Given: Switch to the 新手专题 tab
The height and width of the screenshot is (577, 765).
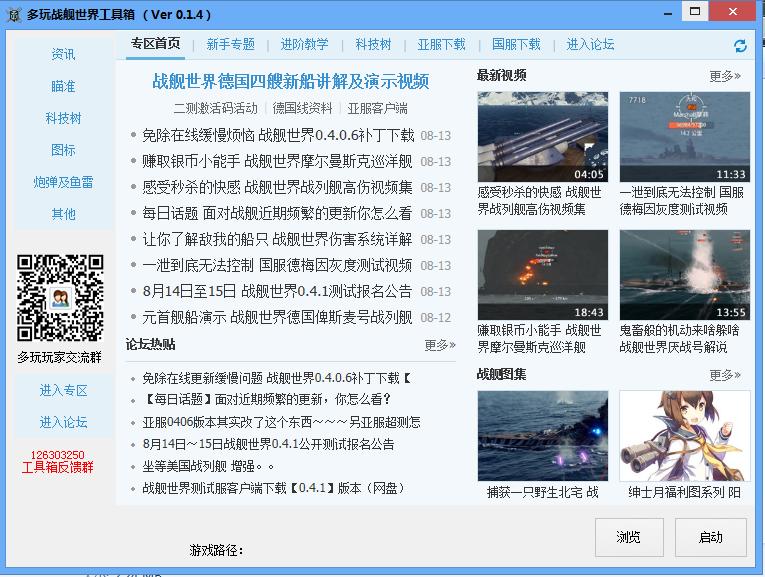Looking at the screenshot, I should (x=231, y=44).
